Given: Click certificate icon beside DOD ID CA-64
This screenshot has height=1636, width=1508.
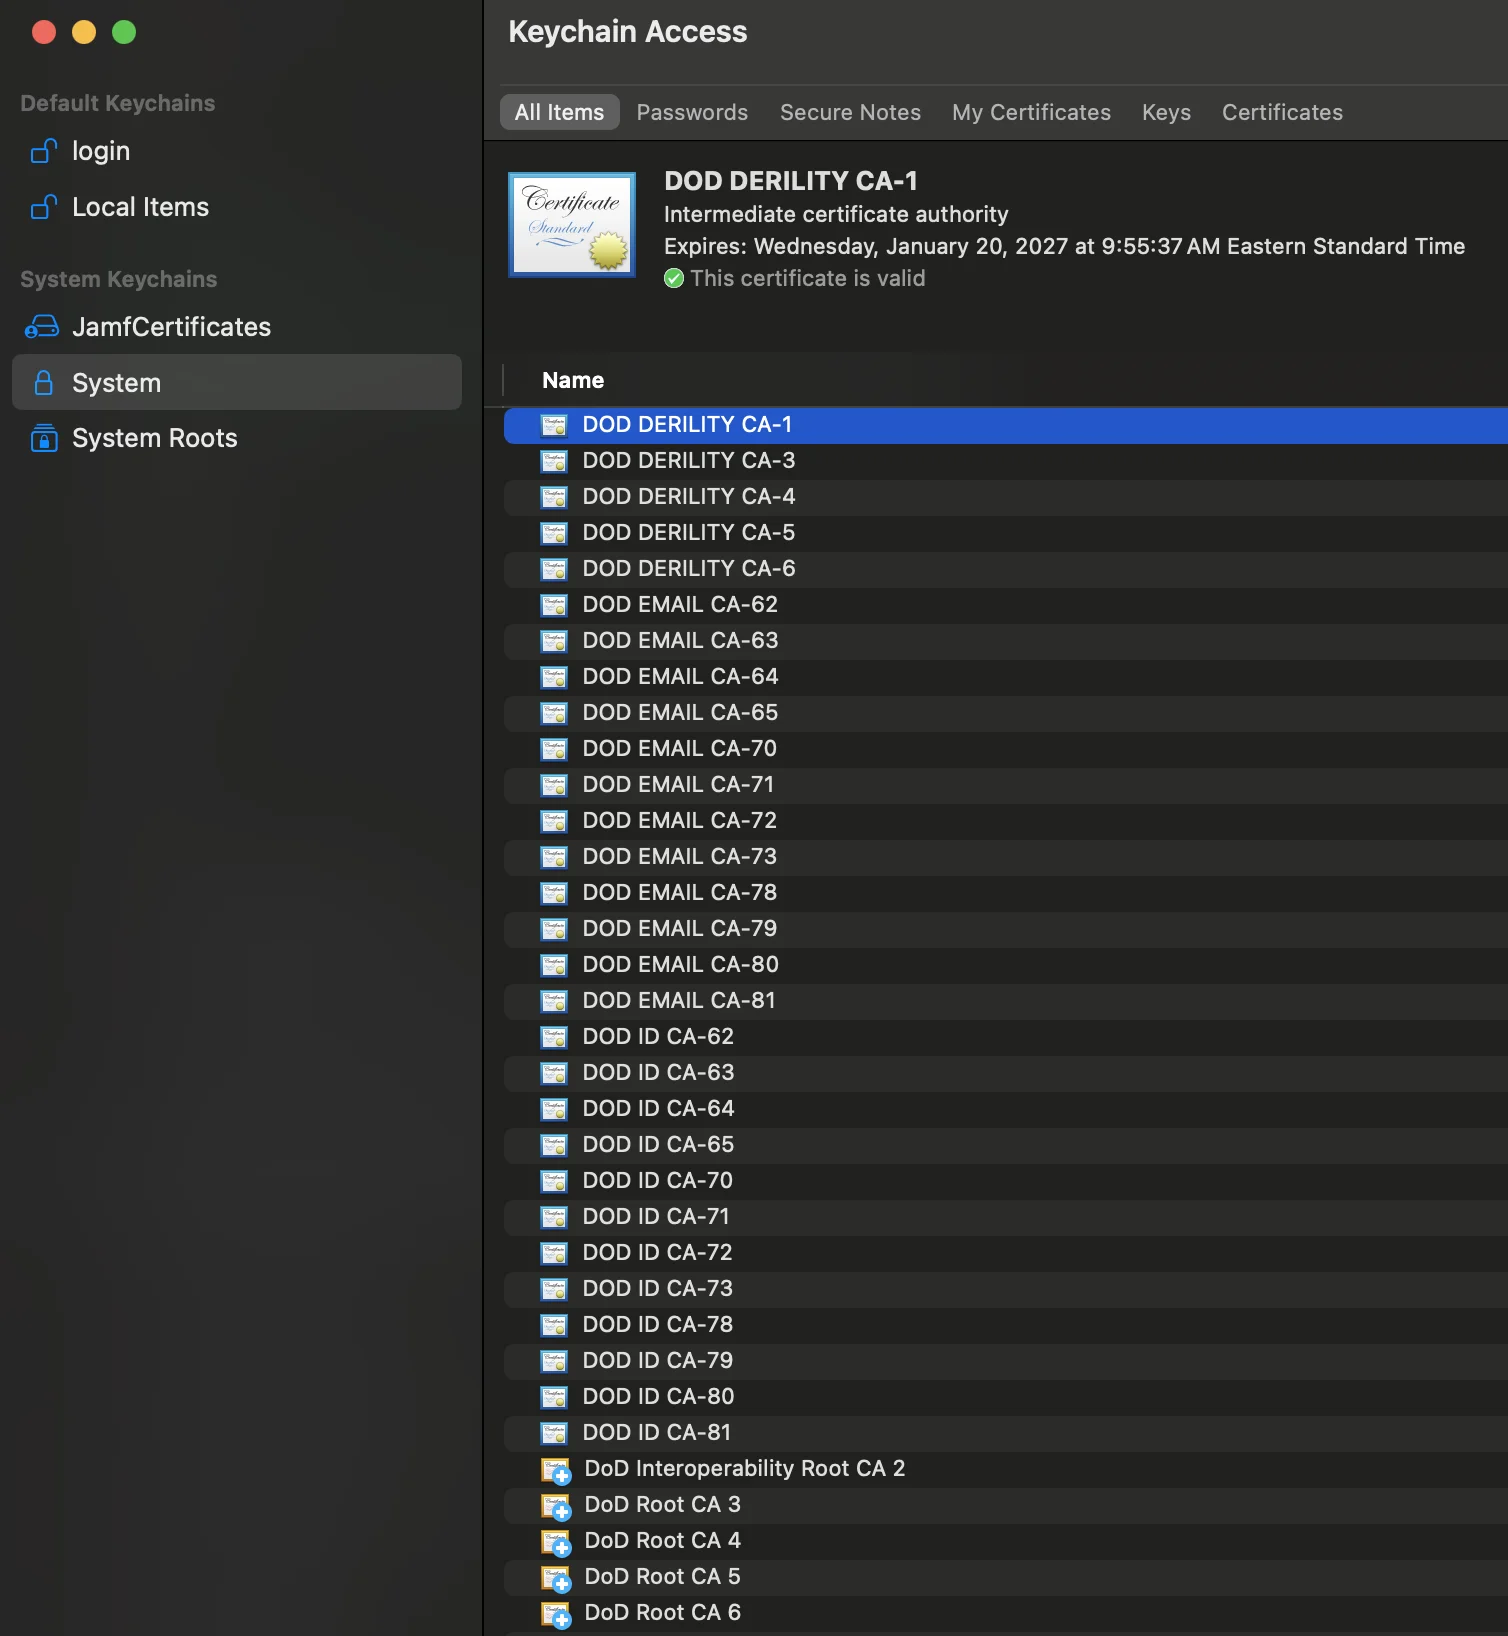Looking at the screenshot, I should [x=554, y=1109].
